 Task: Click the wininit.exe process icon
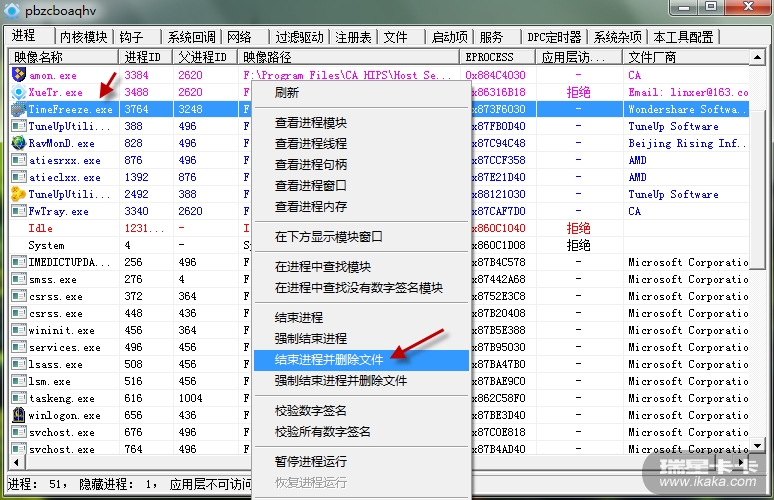click(x=19, y=330)
